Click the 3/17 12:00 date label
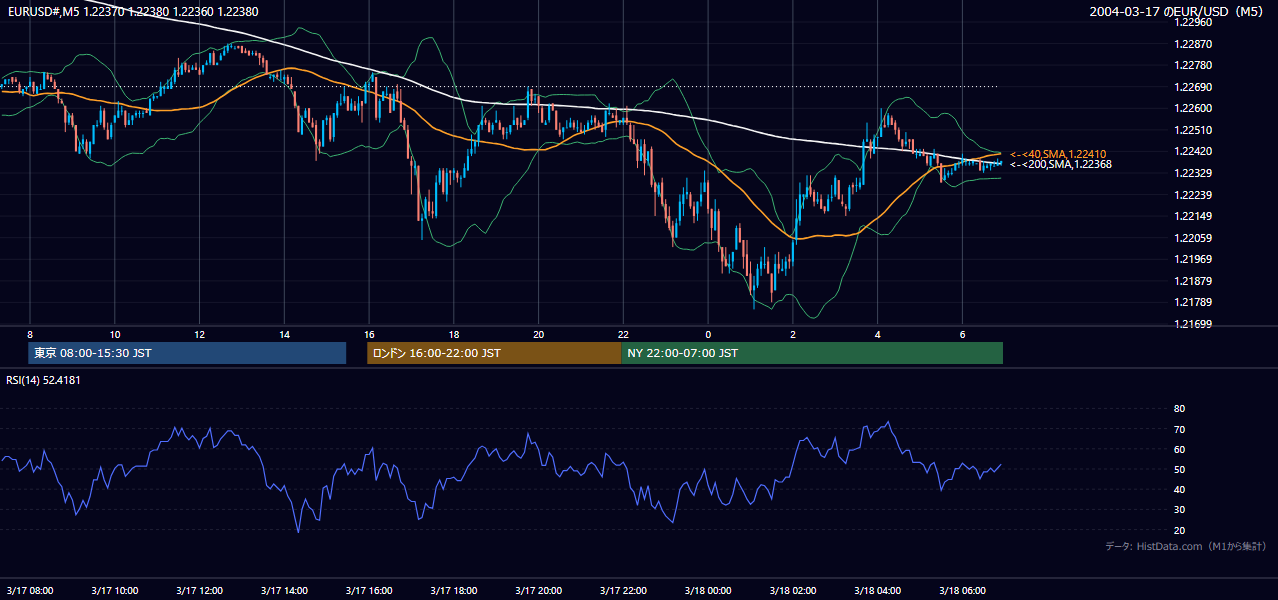 point(199,590)
